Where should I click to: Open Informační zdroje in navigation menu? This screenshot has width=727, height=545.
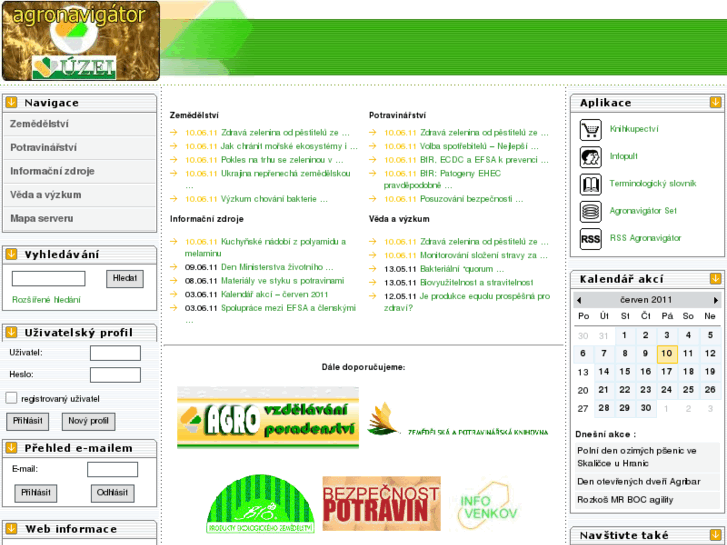click(80, 171)
